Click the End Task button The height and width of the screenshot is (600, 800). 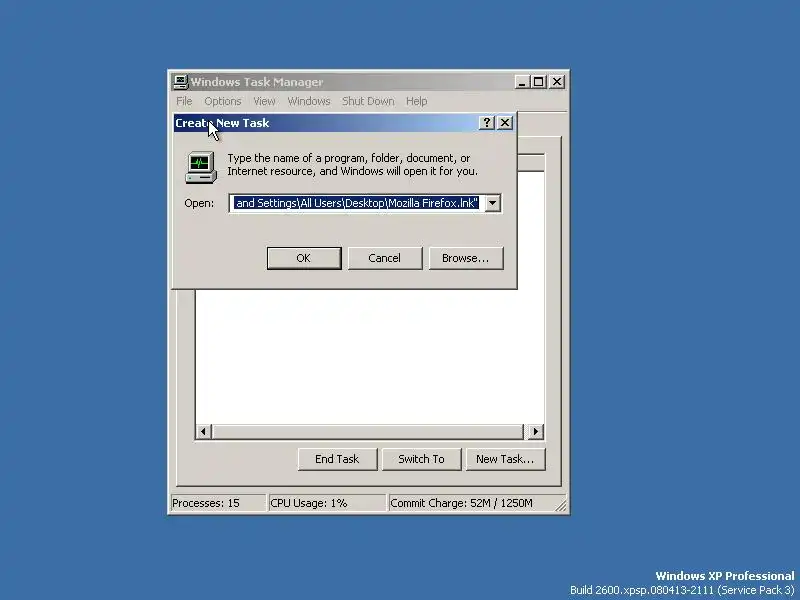point(337,459)
